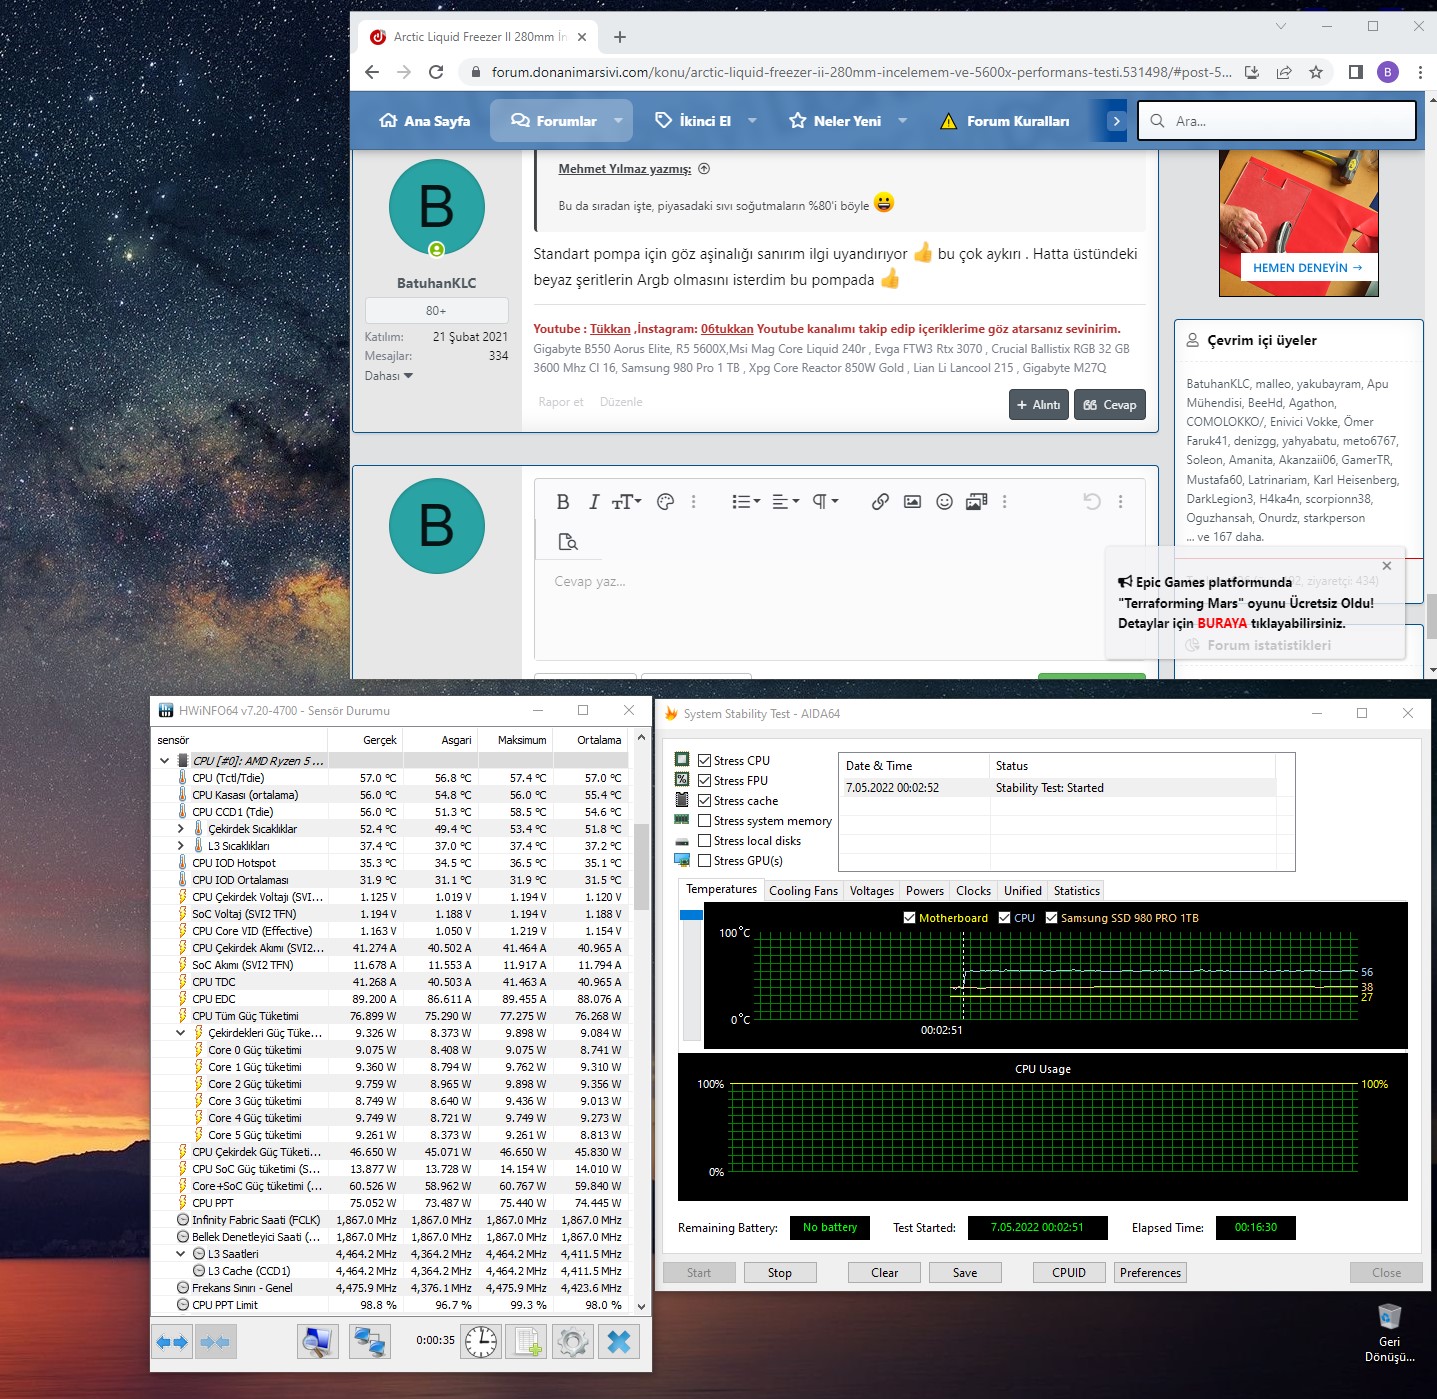1437x1399 pixels.
Task: Open the list formatting dropdown in editor
Action: coord(746,502)
